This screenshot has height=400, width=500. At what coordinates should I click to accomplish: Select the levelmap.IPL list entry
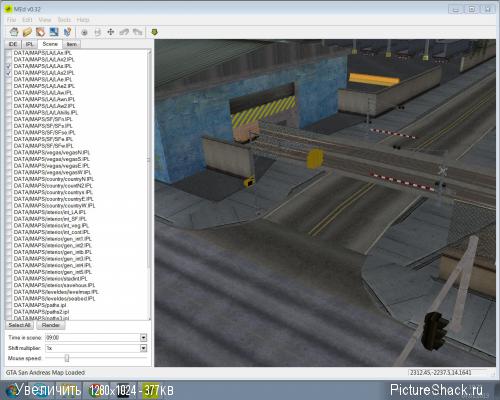tap(56, 292)
